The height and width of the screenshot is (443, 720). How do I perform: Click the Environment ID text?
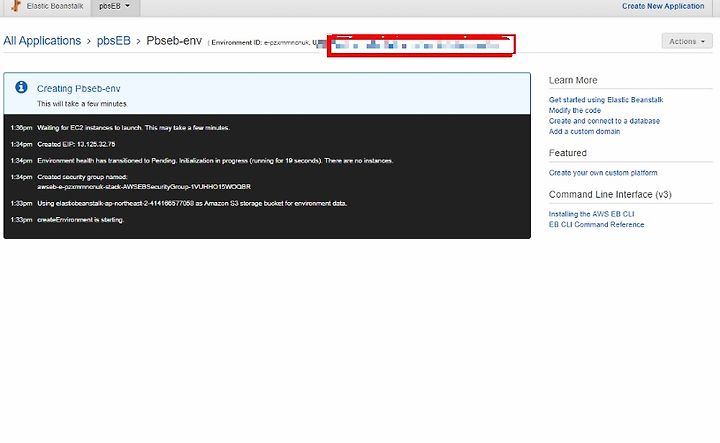260,42
